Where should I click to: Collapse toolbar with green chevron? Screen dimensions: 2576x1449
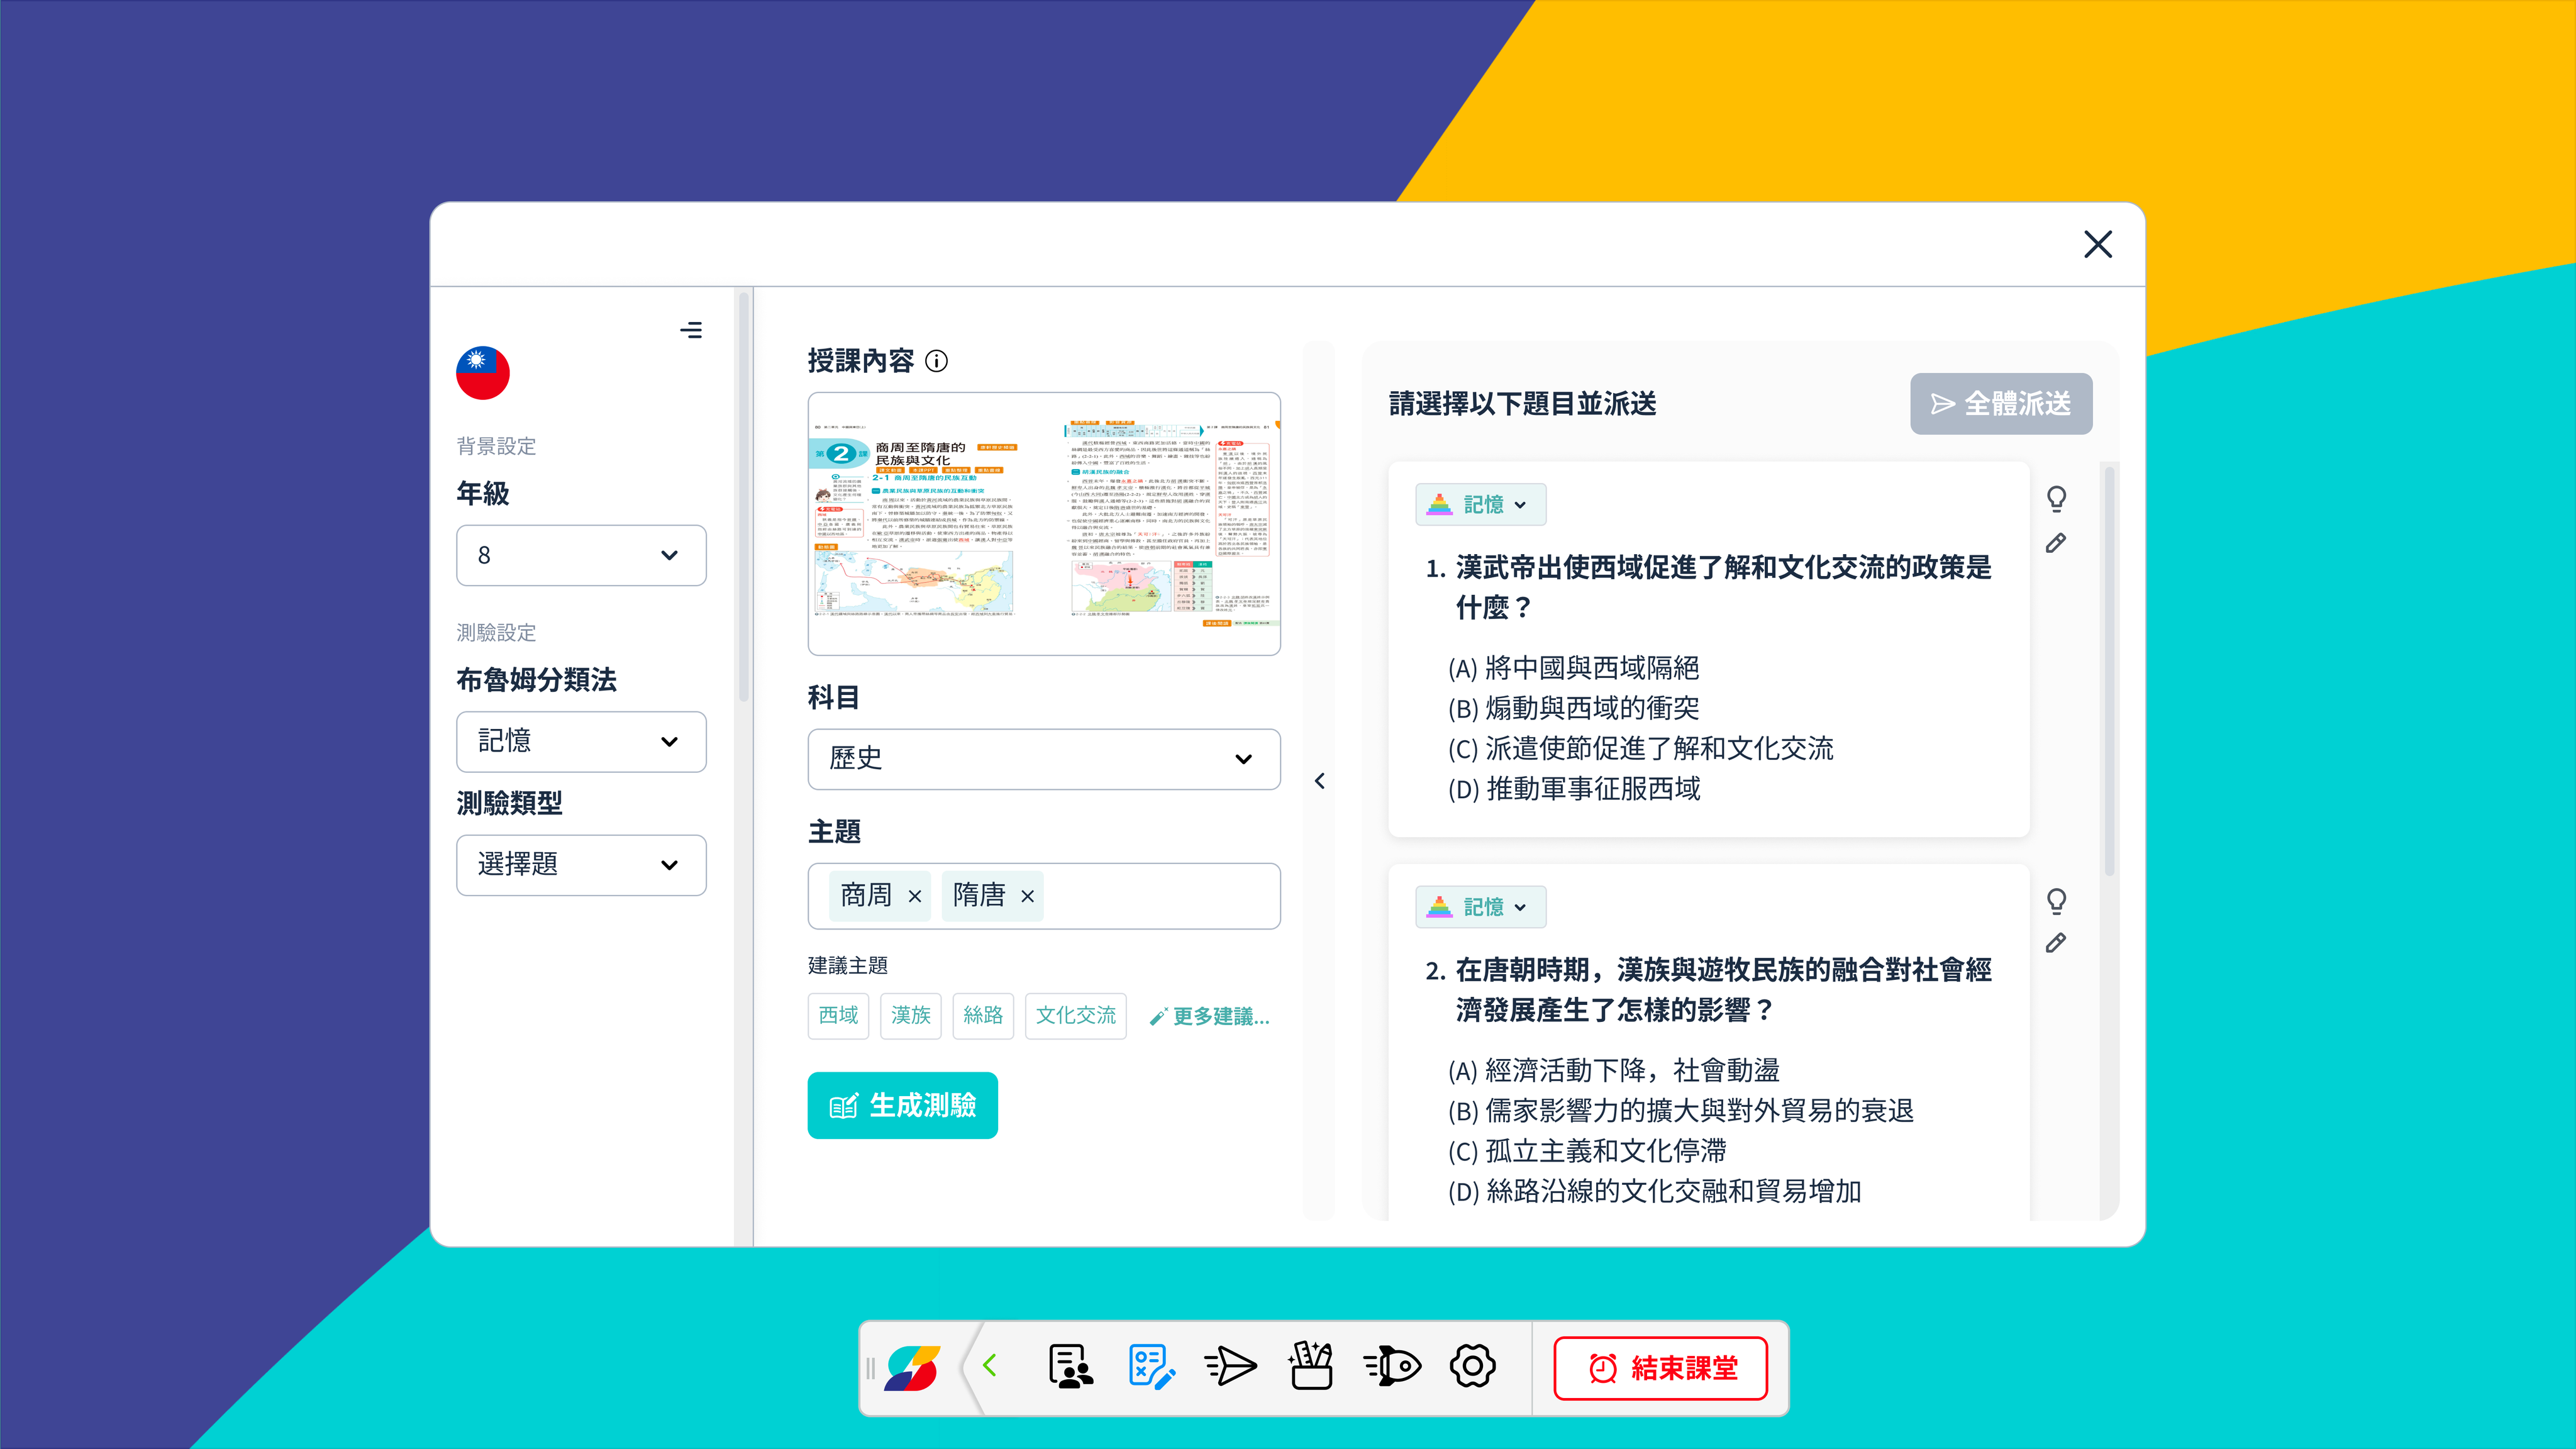[x=990, y=1366]
